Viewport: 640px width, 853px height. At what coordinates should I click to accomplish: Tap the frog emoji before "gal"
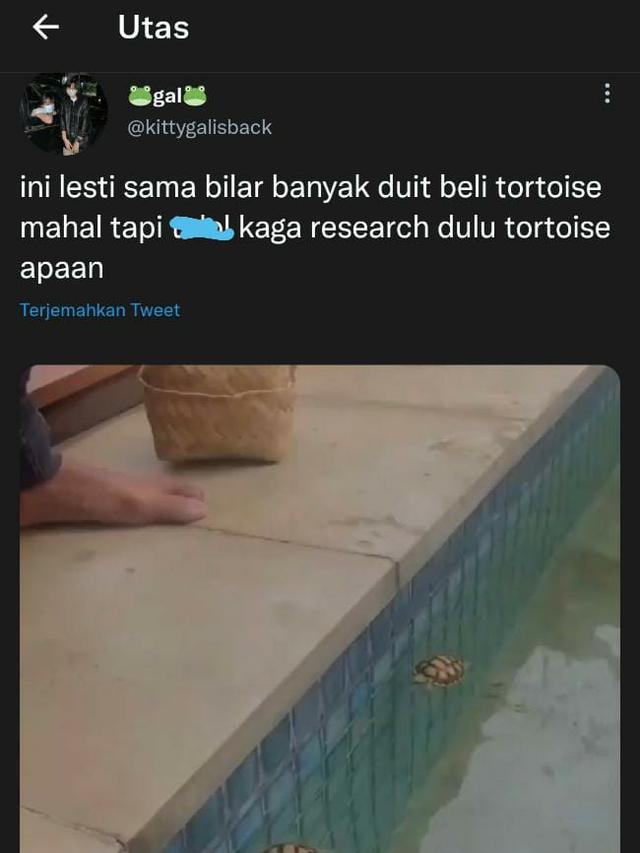140,96
